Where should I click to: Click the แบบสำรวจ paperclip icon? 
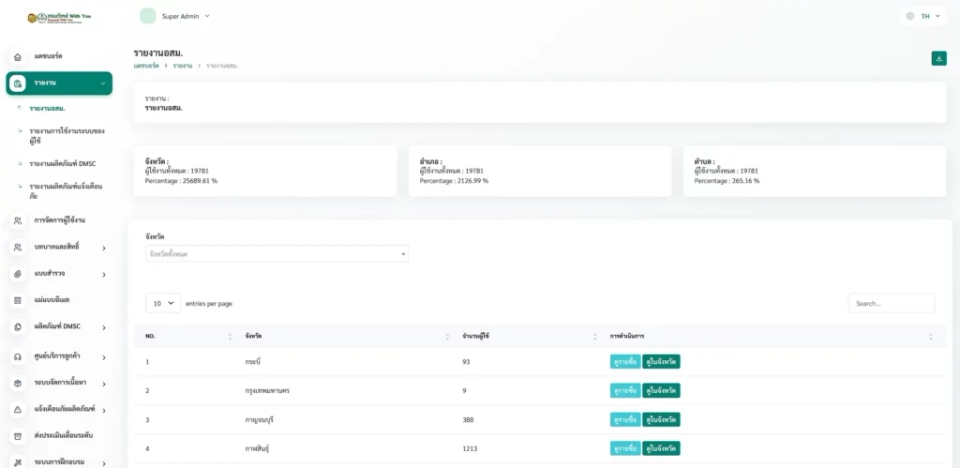18,274
